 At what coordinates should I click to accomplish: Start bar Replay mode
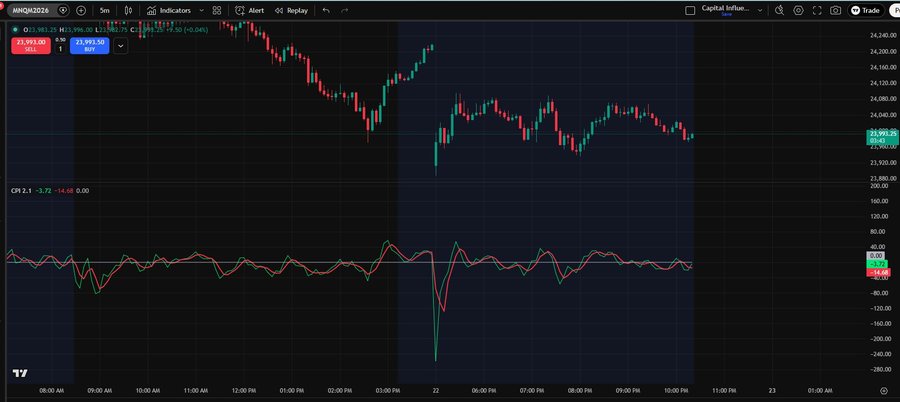[291, 10]
